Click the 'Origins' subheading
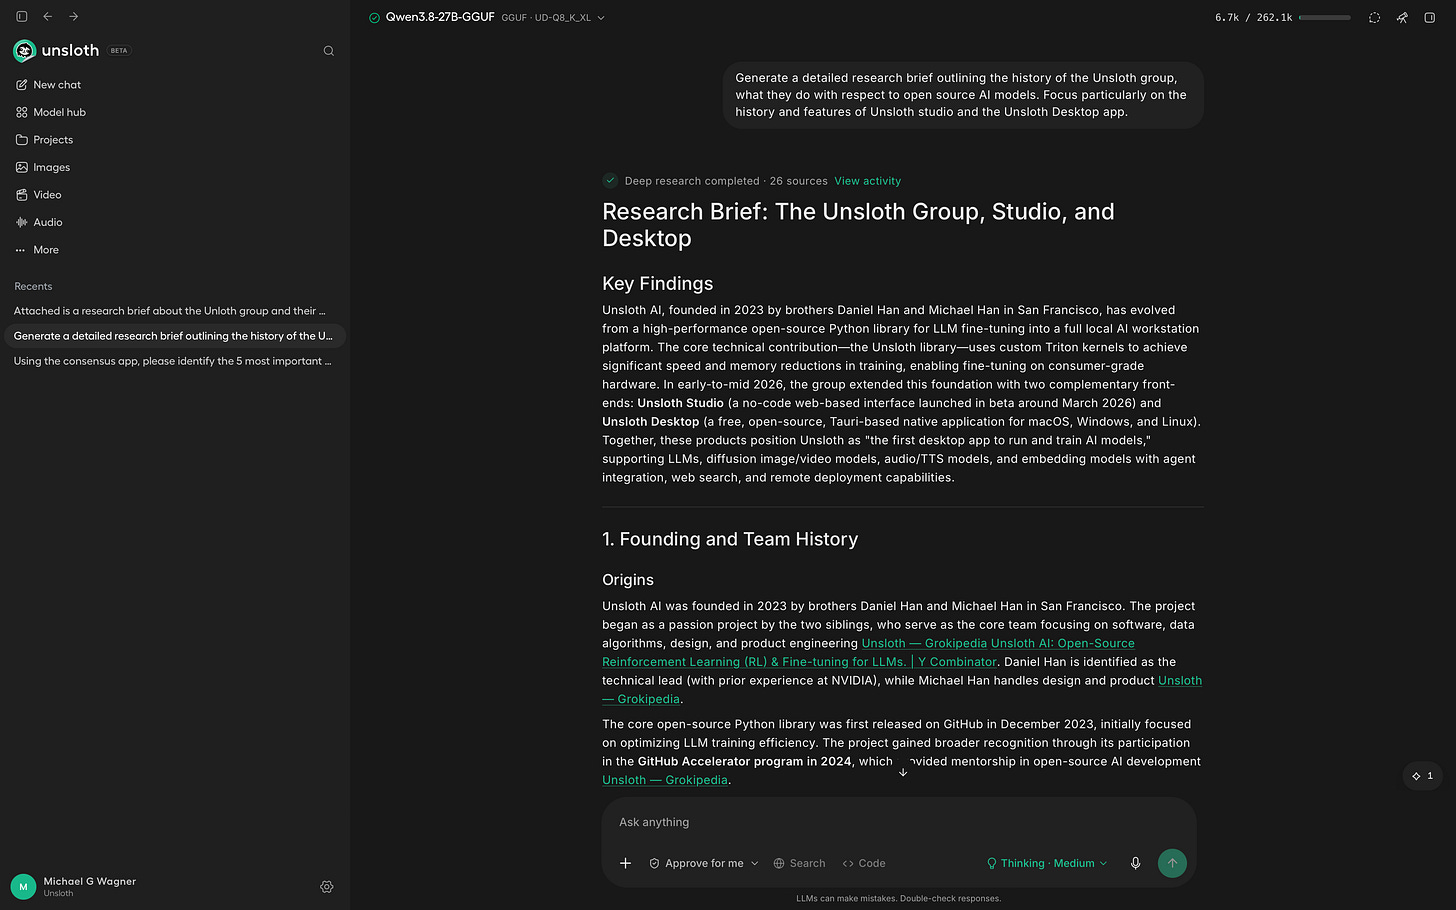Image resolution: width=1456 pixels, height=910 pixels. pyautogui.click(x=628, y=580)
